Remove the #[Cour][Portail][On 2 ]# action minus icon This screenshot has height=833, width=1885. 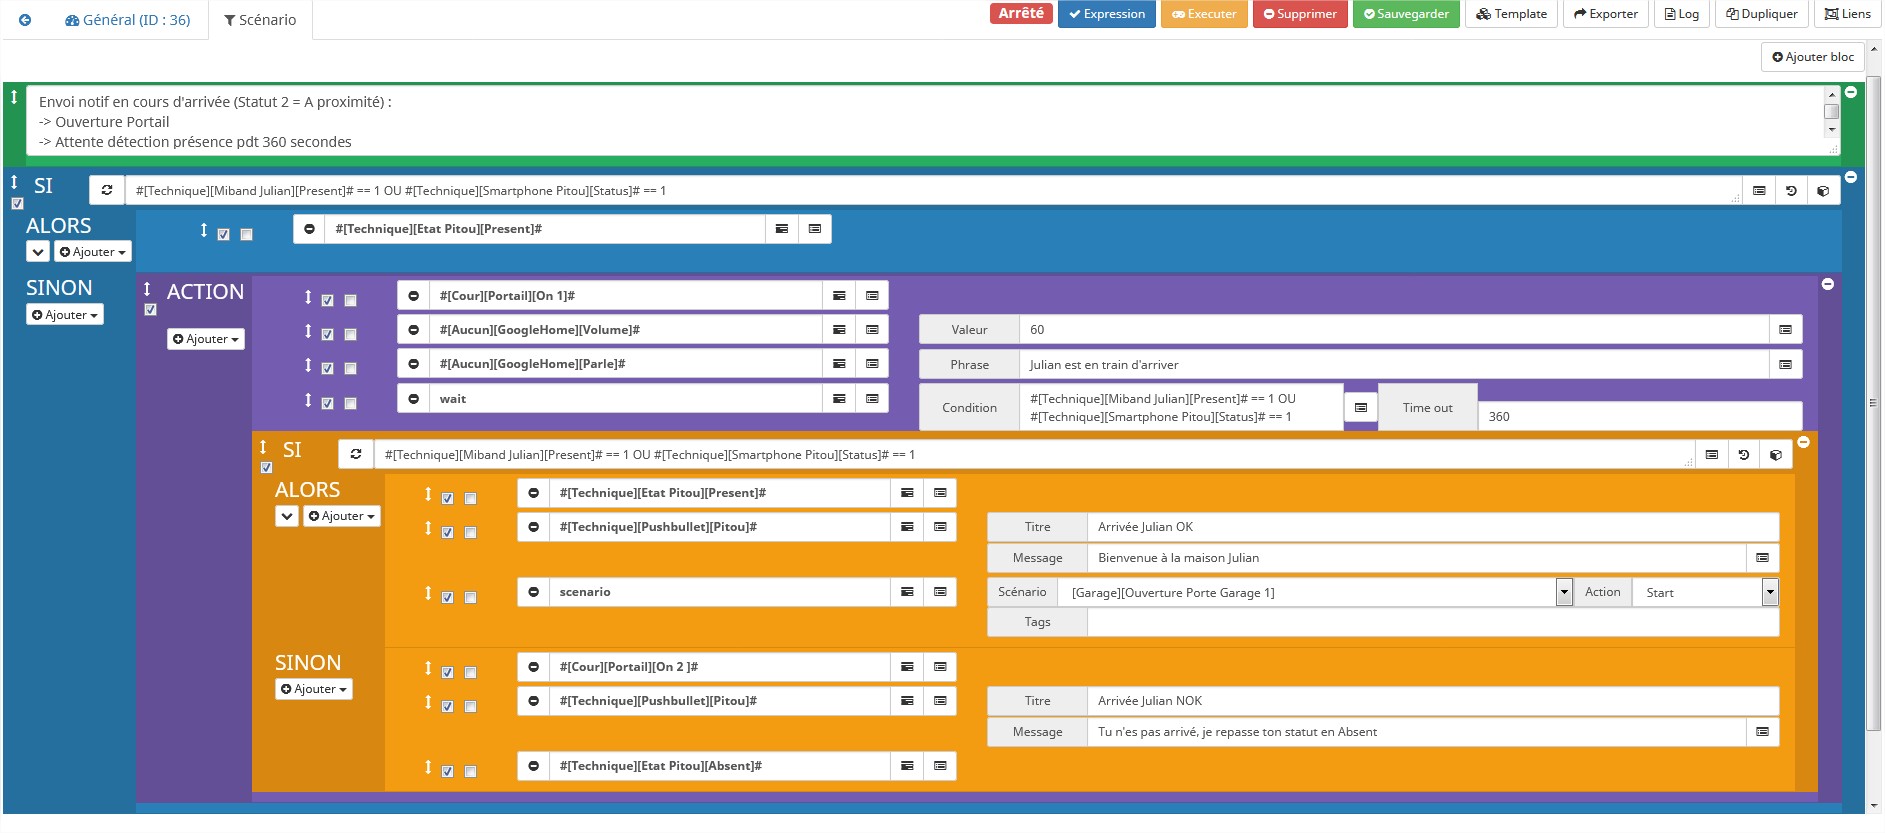[533, 667]
